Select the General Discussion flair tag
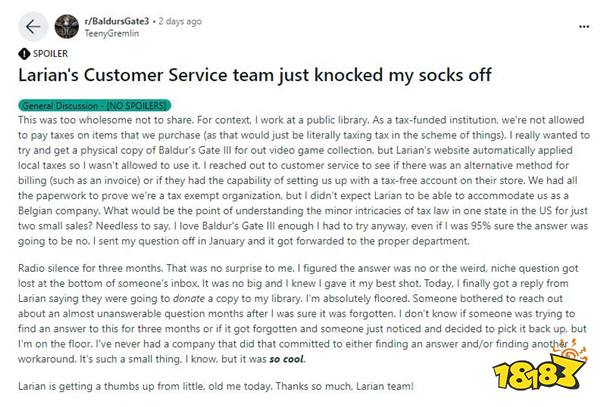 click(95, 105)
